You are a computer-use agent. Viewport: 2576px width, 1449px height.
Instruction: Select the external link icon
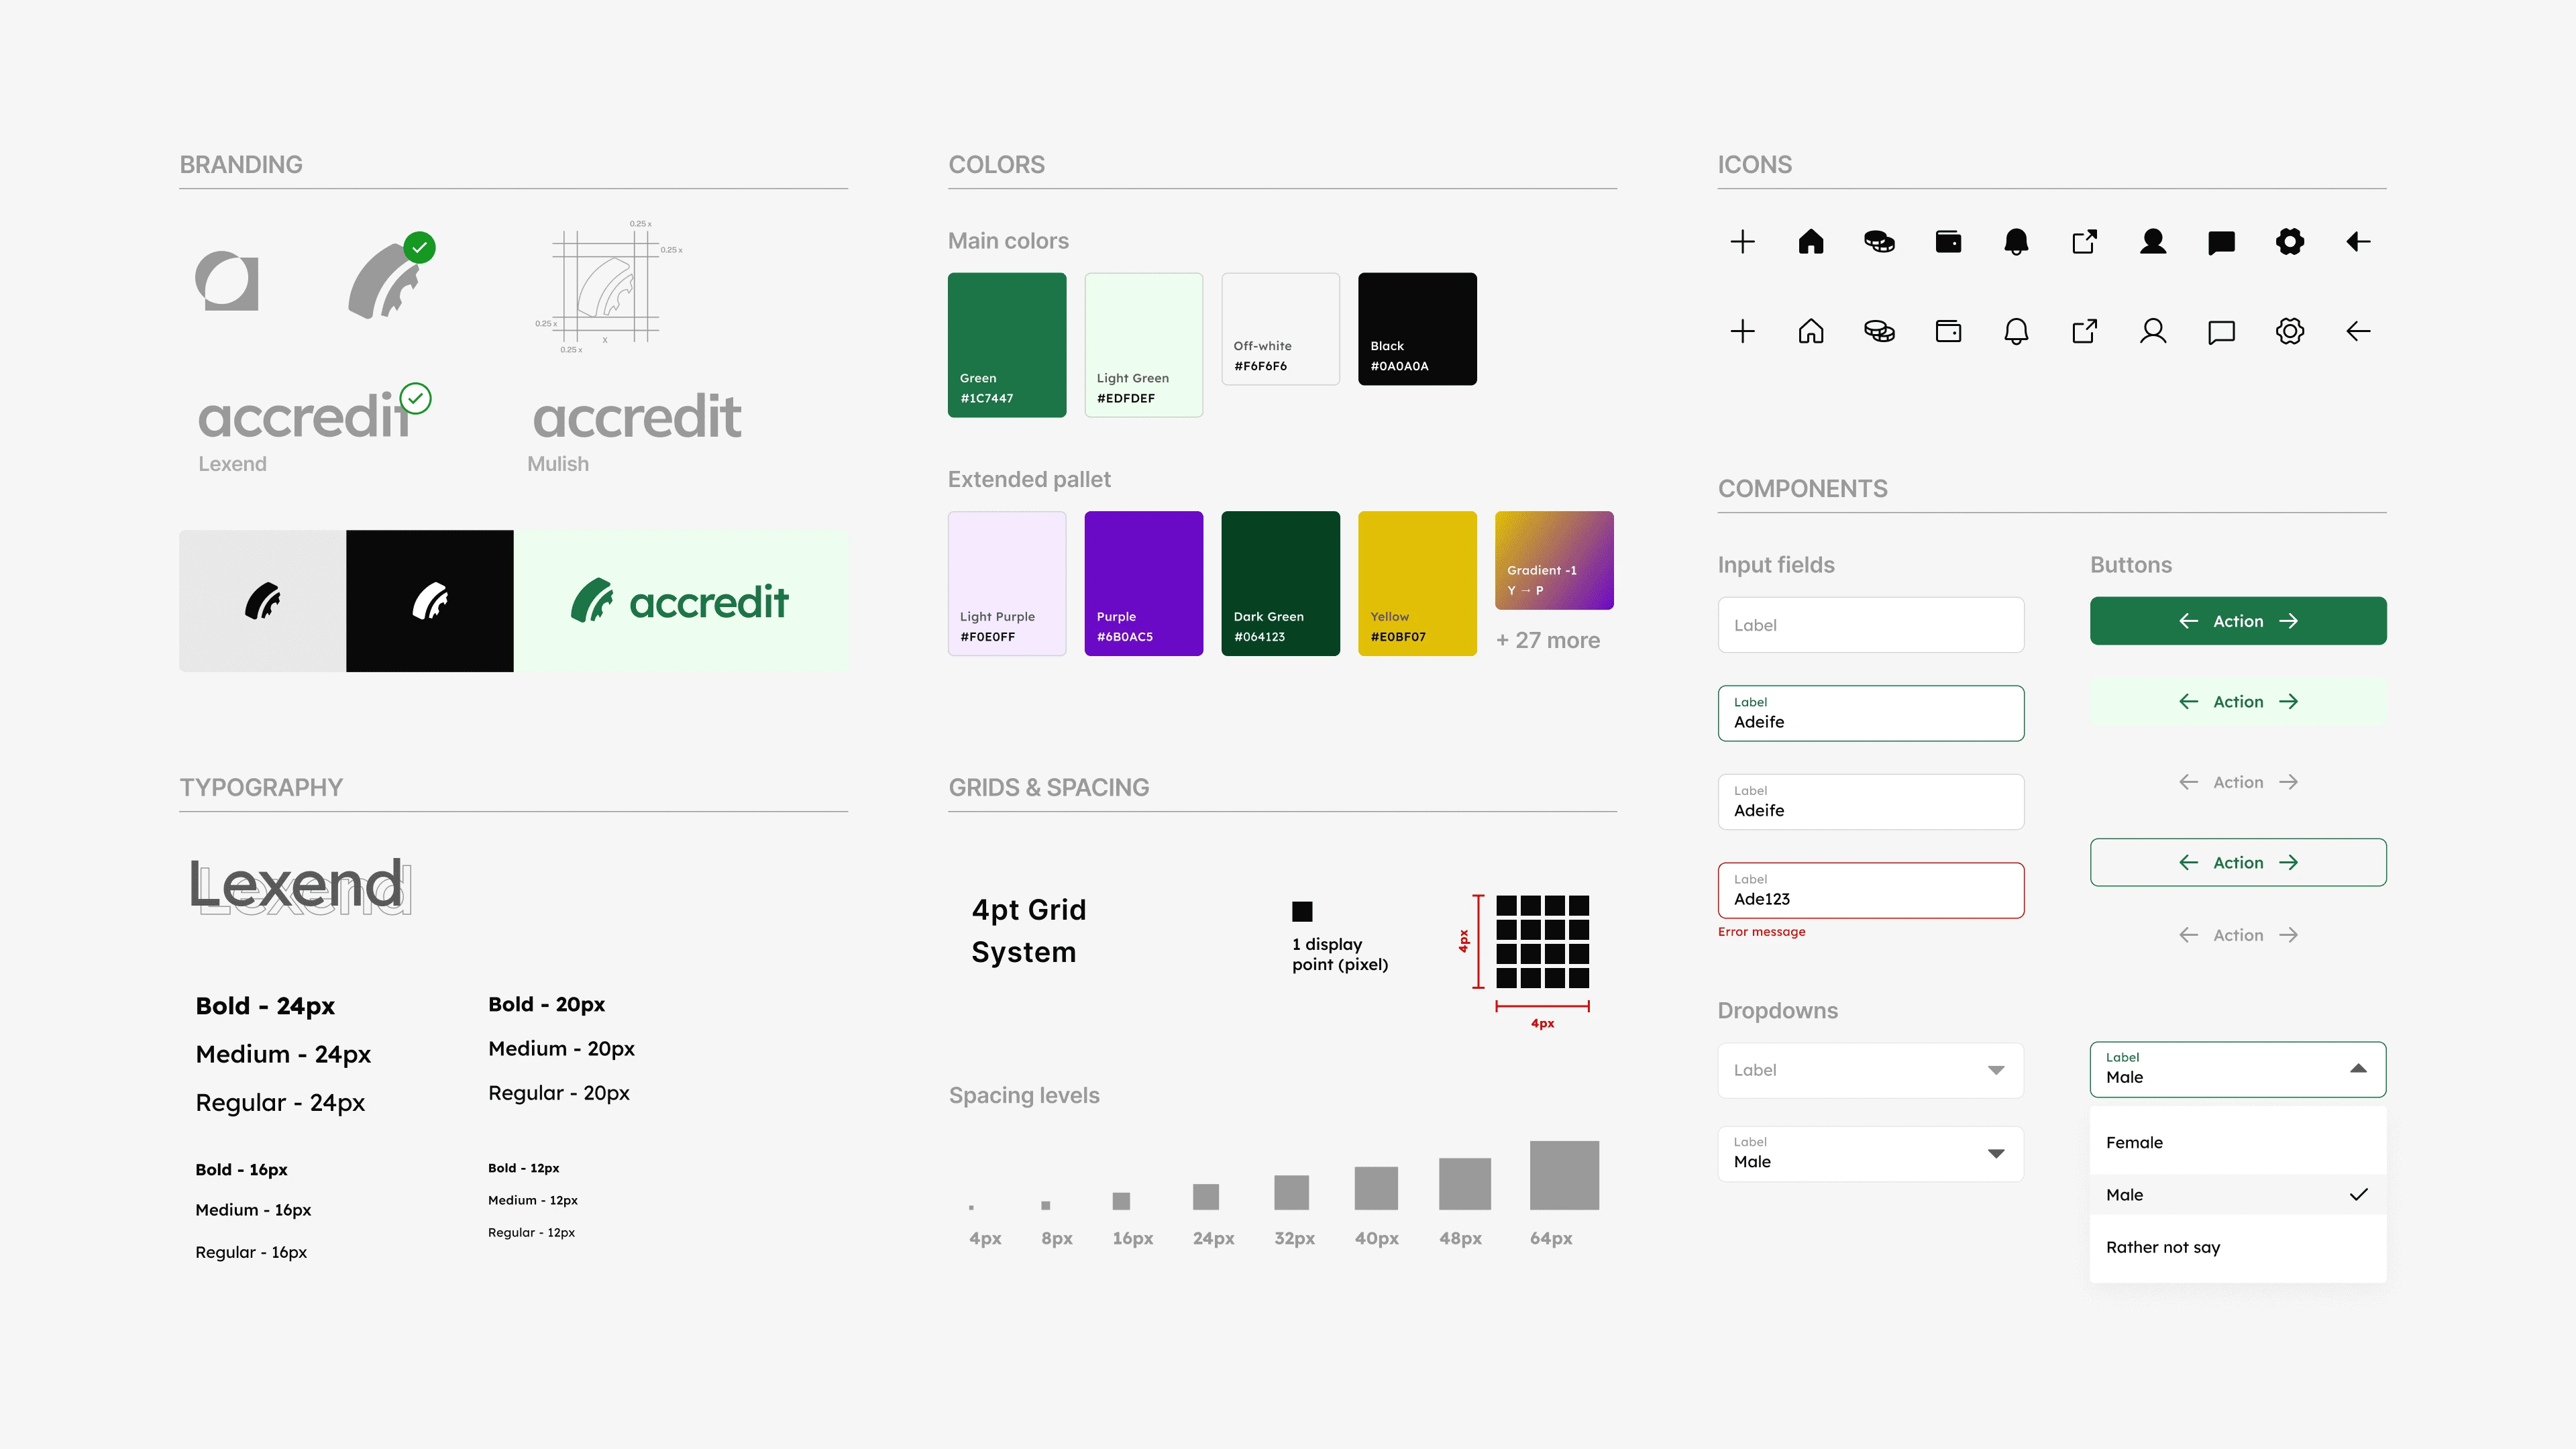[2084, 241]
